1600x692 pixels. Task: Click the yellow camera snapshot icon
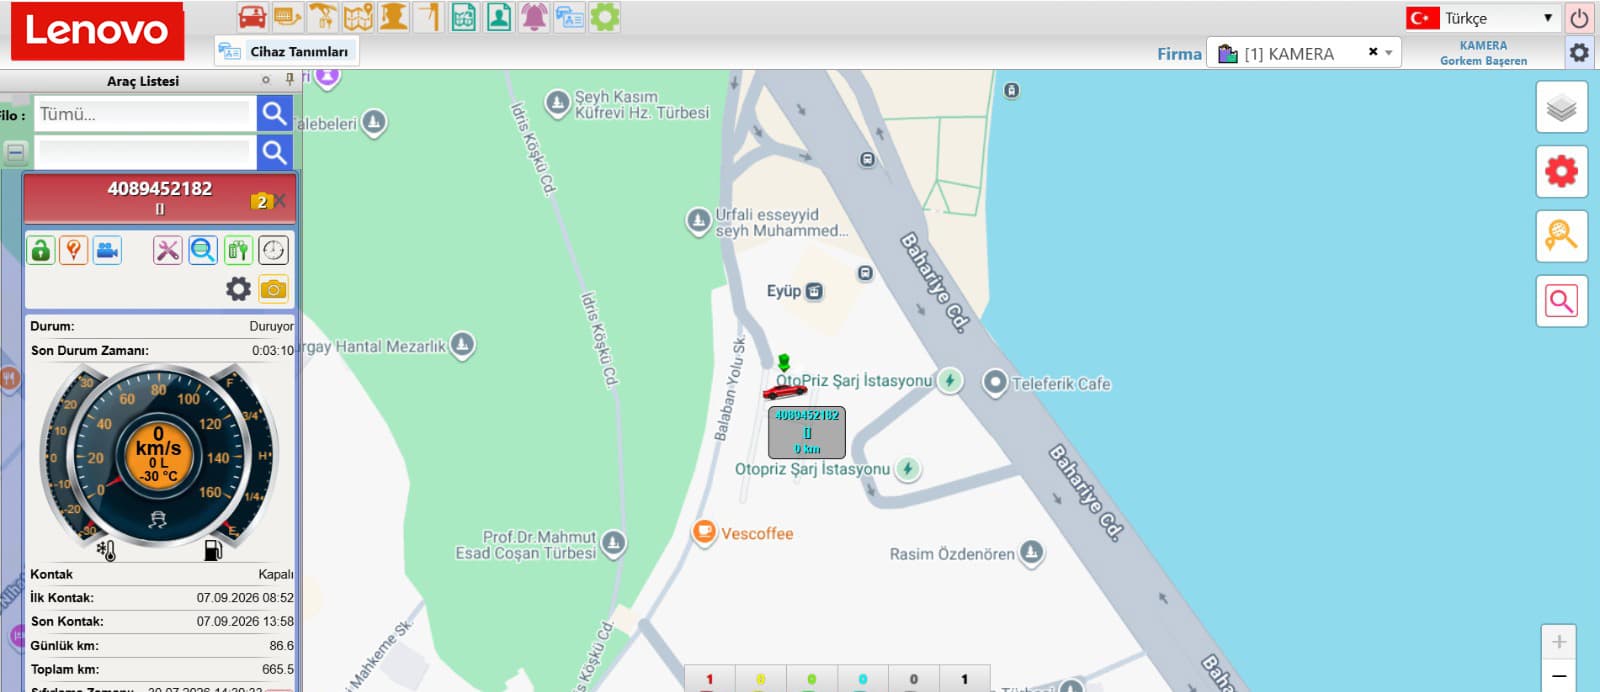273,289
